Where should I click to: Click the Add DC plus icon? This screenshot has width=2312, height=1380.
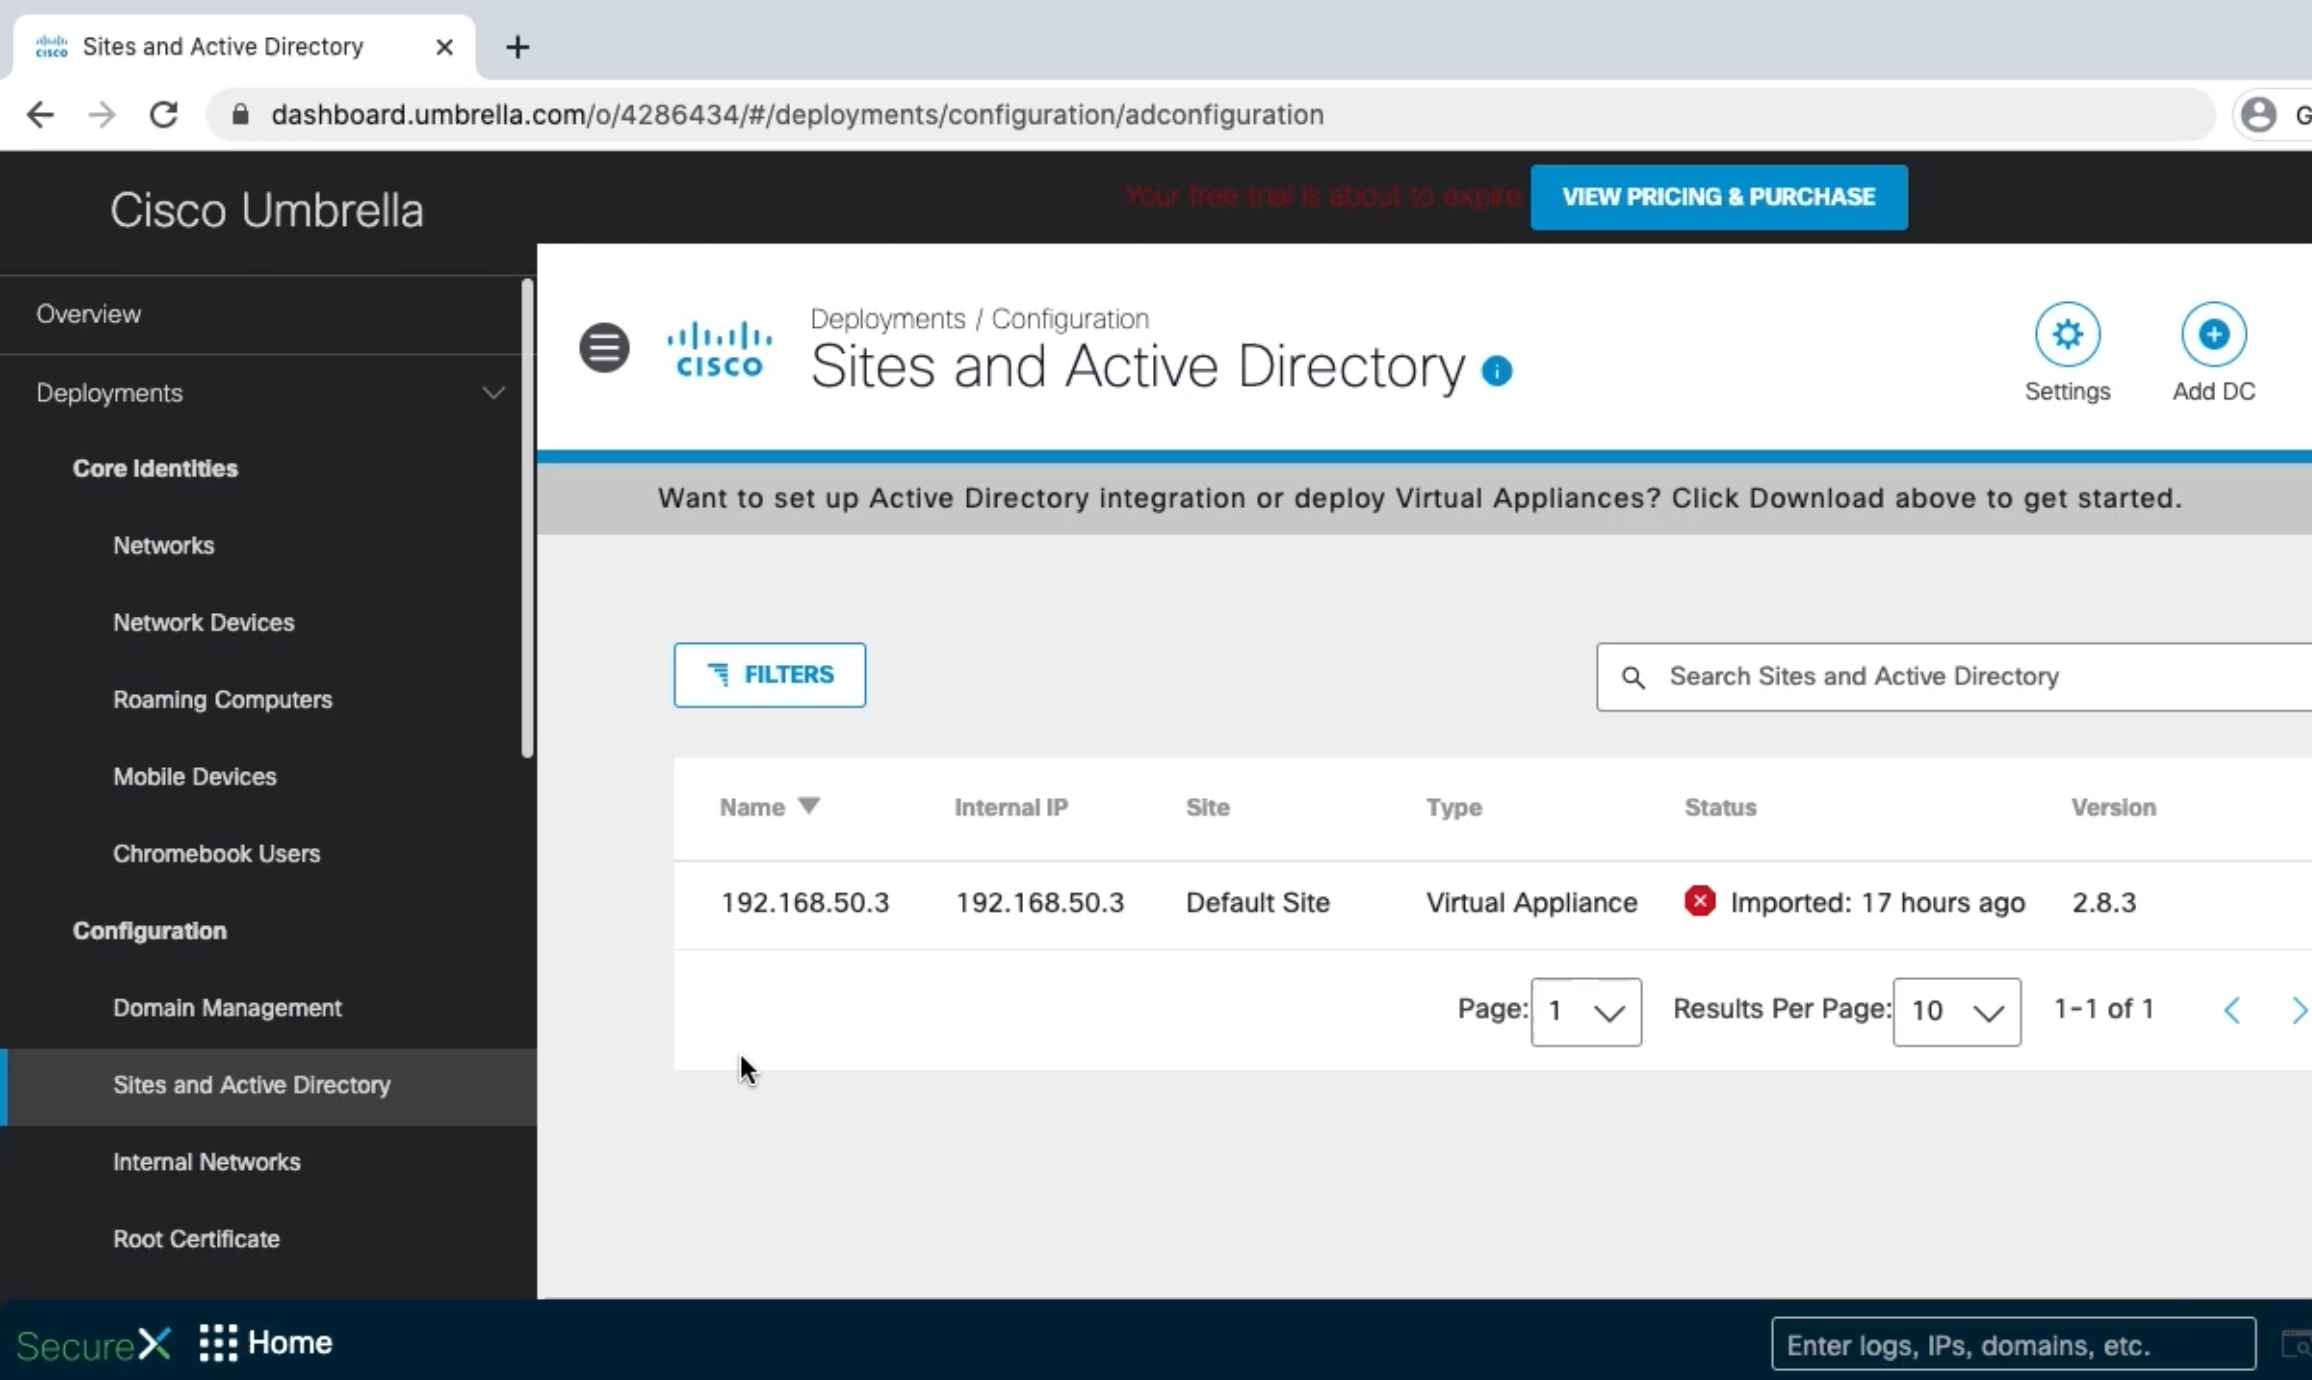pyautogui.click(x=2213, y=334)
